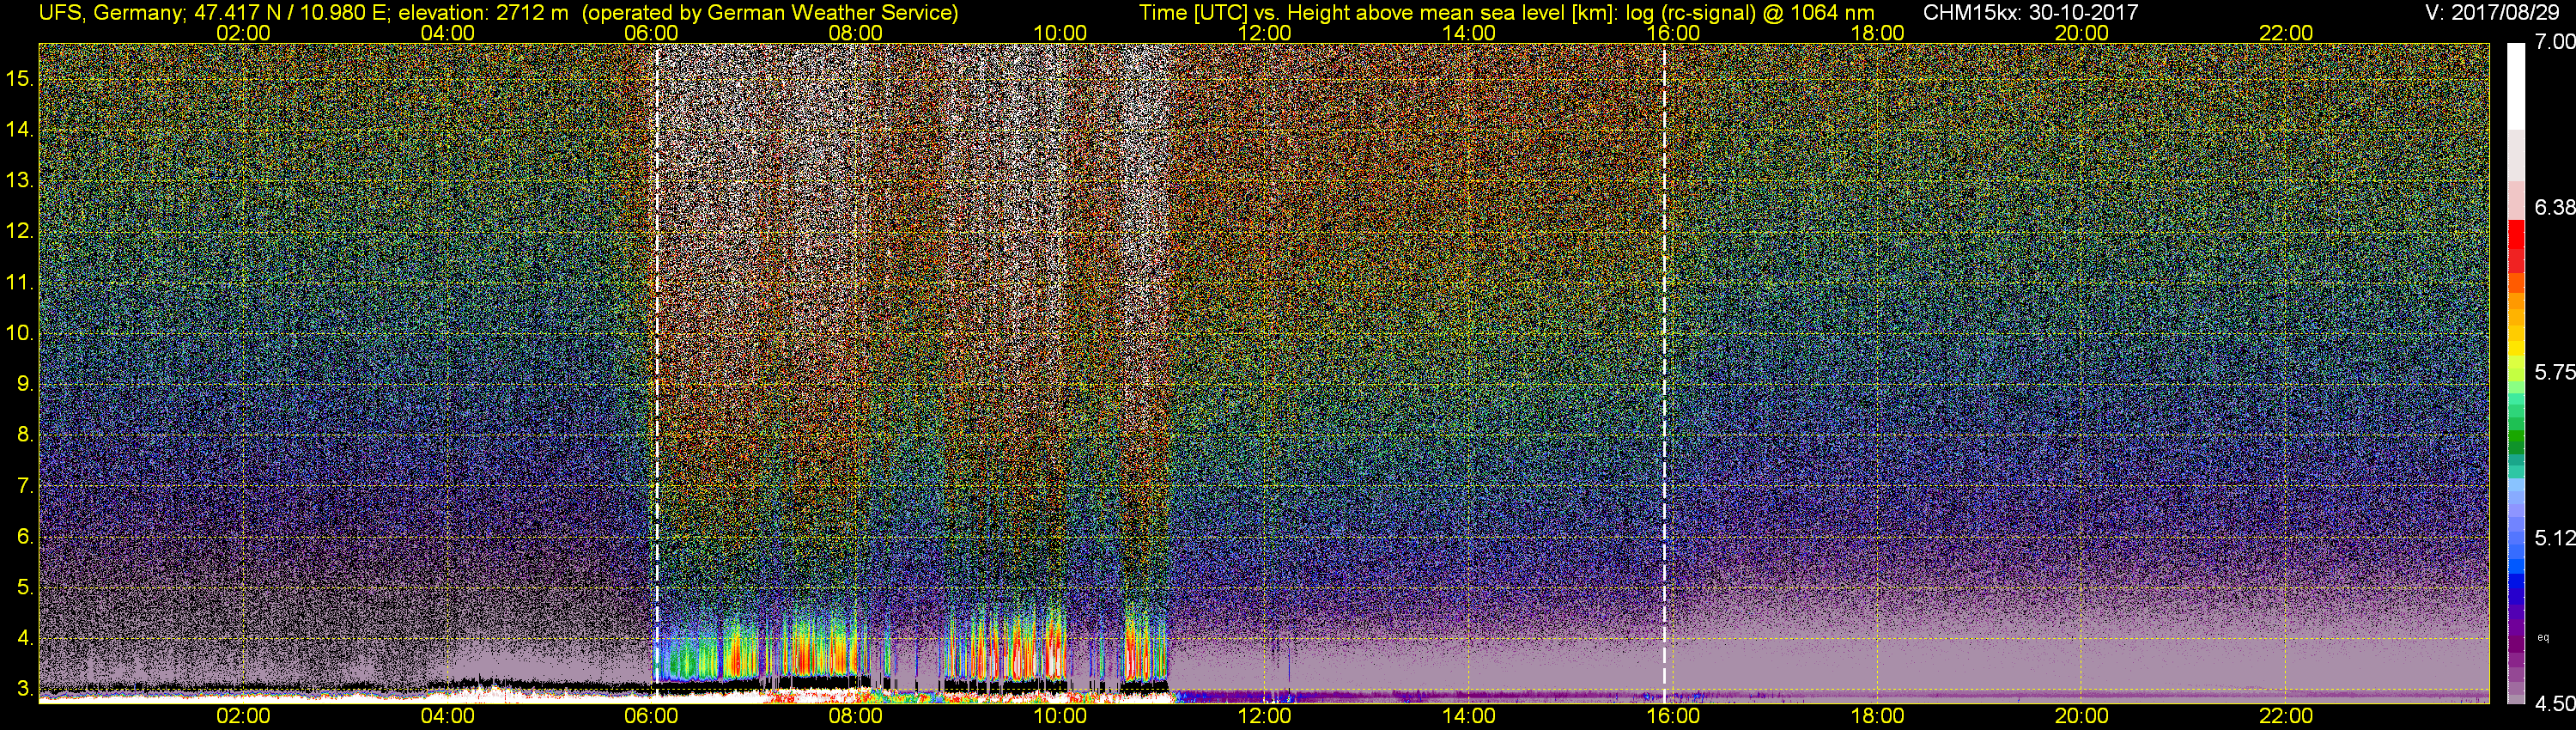Screen dimensions: 2576x730
Task: Click the 18:00 label on bottom time axis
Action: tap(1877, 716)
